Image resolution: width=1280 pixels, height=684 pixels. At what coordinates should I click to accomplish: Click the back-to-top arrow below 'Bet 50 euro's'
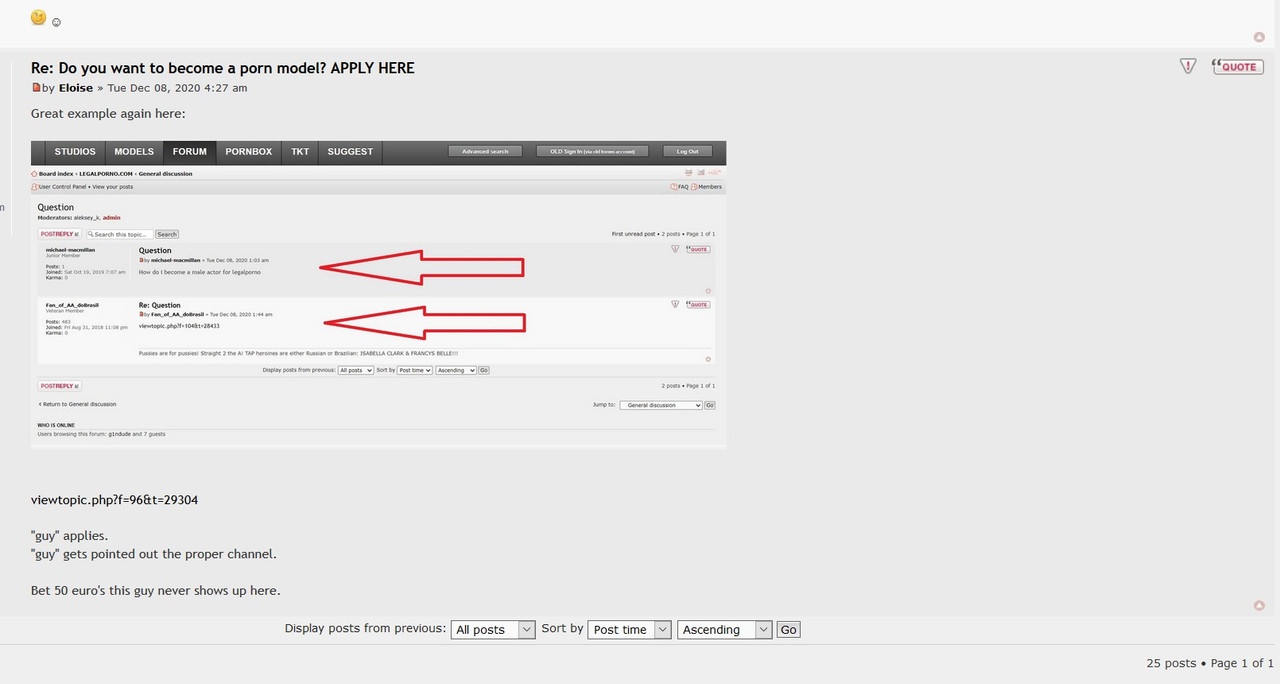(1259, 605)
